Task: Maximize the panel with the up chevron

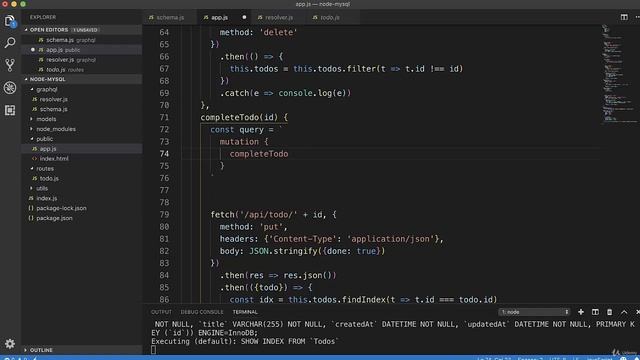Action: 624,312
